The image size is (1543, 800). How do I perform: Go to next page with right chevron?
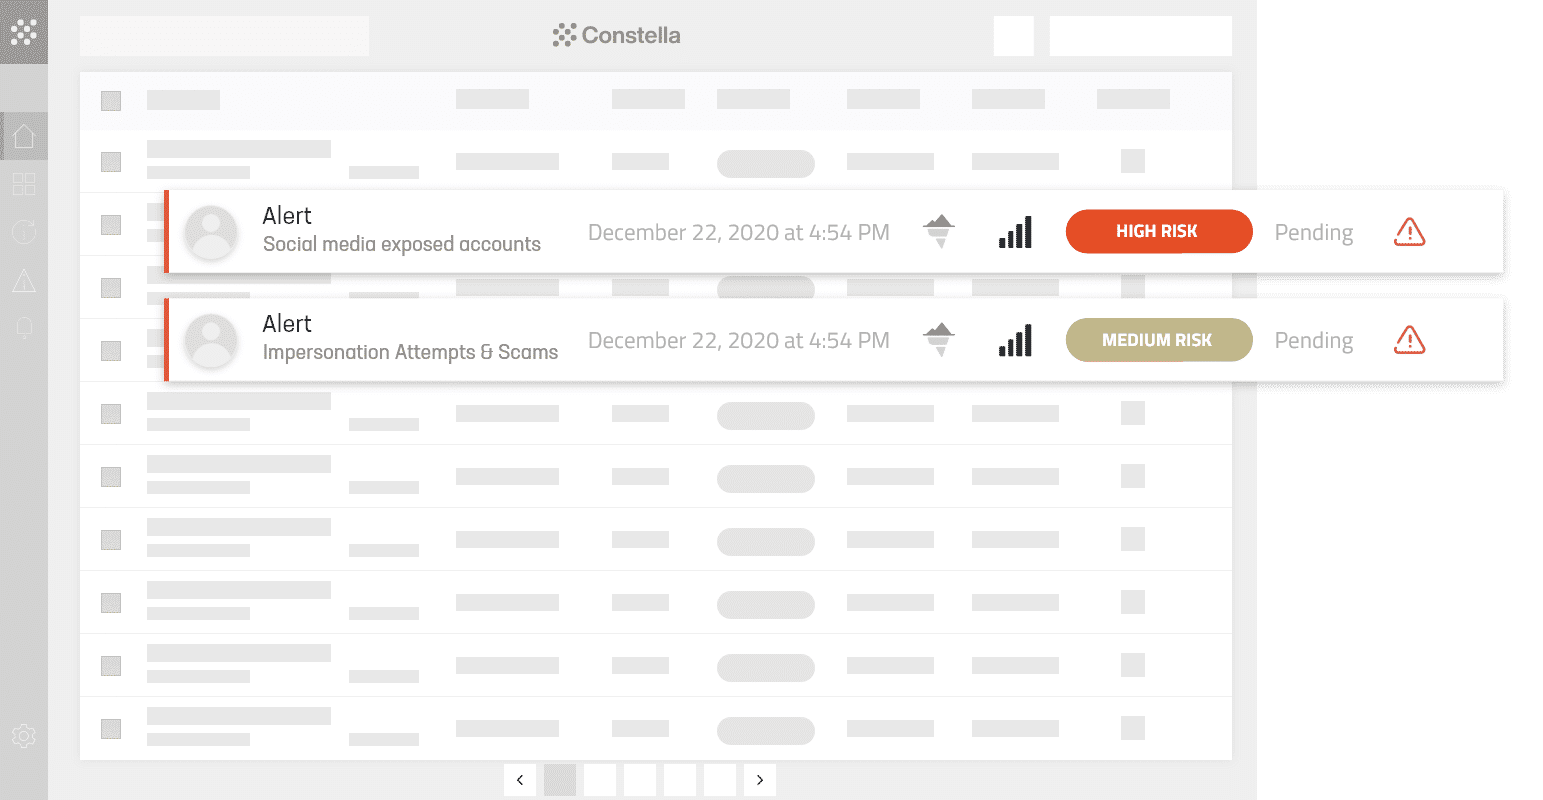pyautogui.click(x=760, y=780)
